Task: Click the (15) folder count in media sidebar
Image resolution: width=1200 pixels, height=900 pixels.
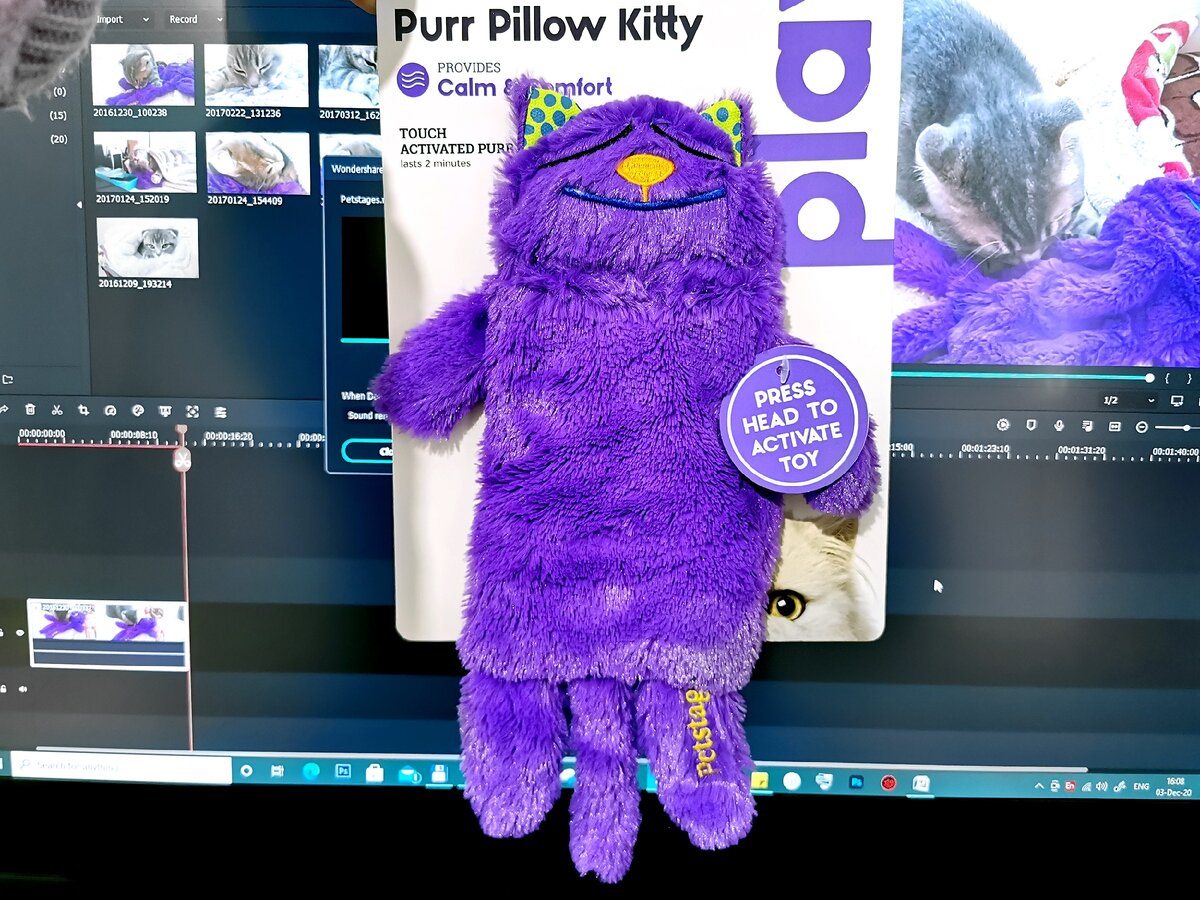Action: [58, 115]
